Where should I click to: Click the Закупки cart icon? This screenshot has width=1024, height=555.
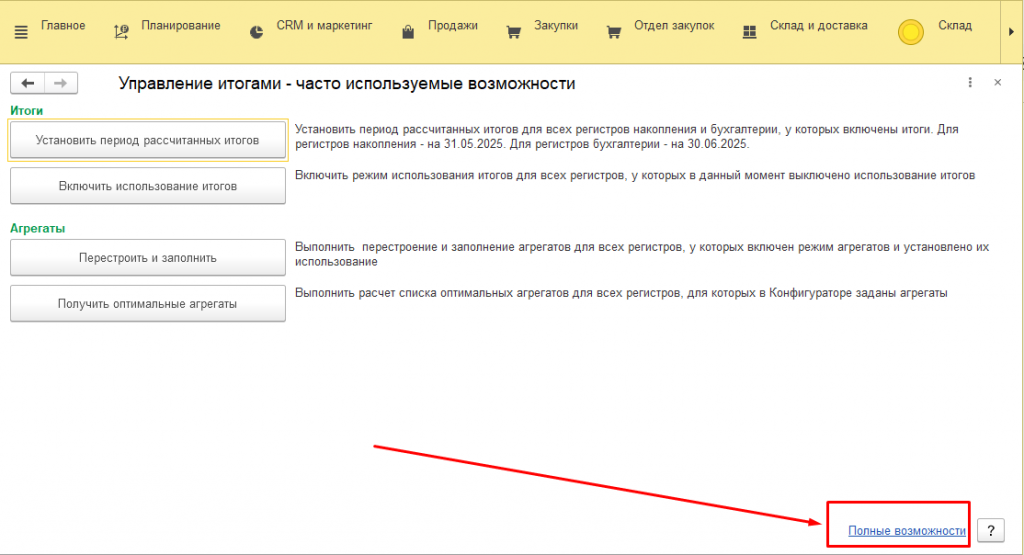pos(514,31)
